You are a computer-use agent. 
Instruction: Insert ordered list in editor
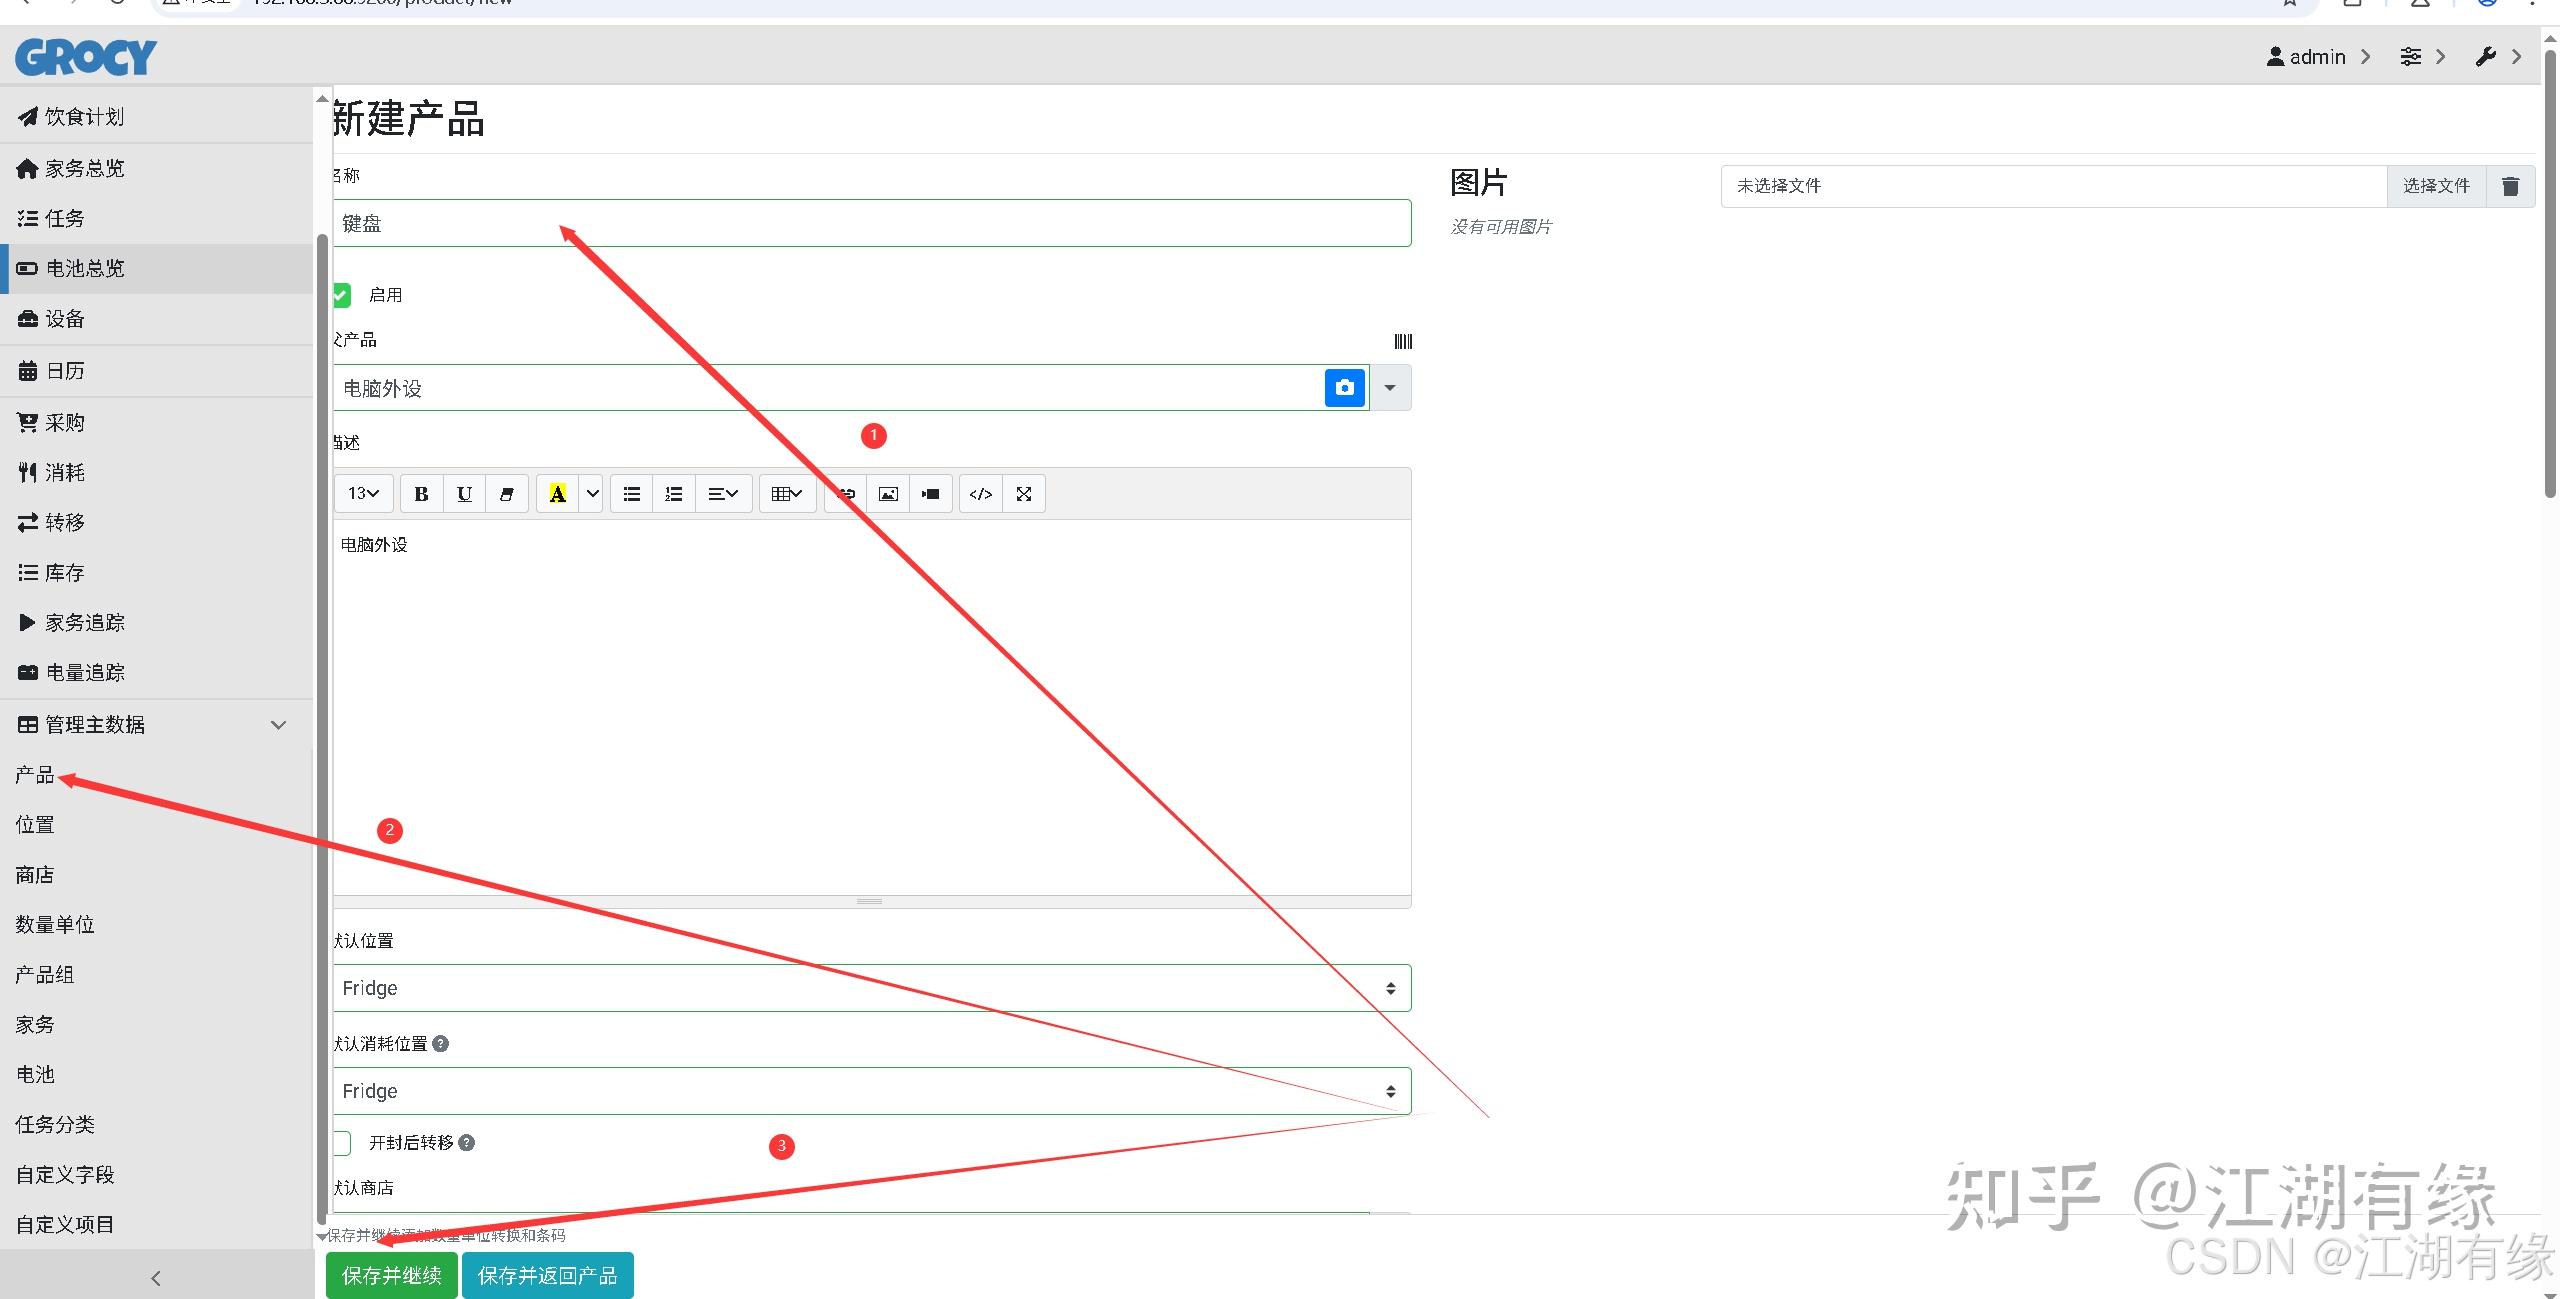pos(674,494)
